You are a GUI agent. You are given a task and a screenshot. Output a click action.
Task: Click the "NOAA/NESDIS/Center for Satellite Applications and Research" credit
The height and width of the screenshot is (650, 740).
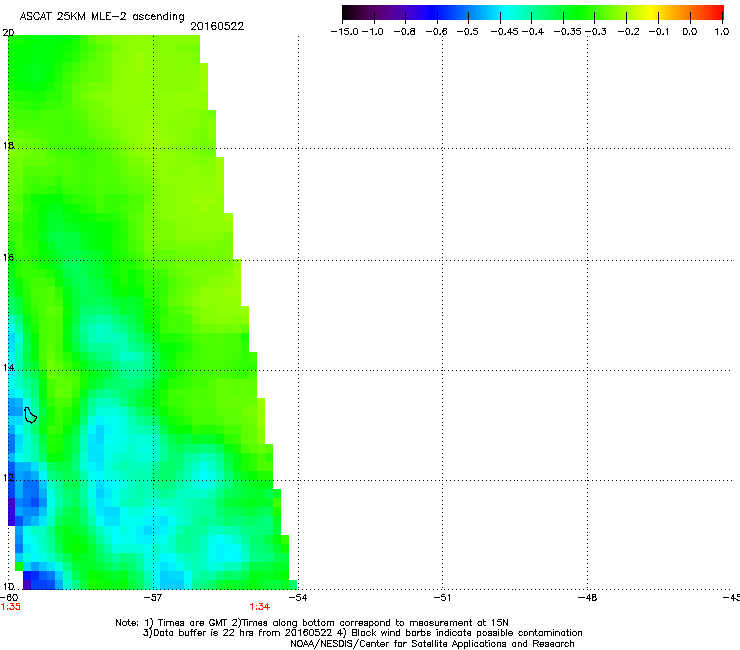click(x=432, y=644)
